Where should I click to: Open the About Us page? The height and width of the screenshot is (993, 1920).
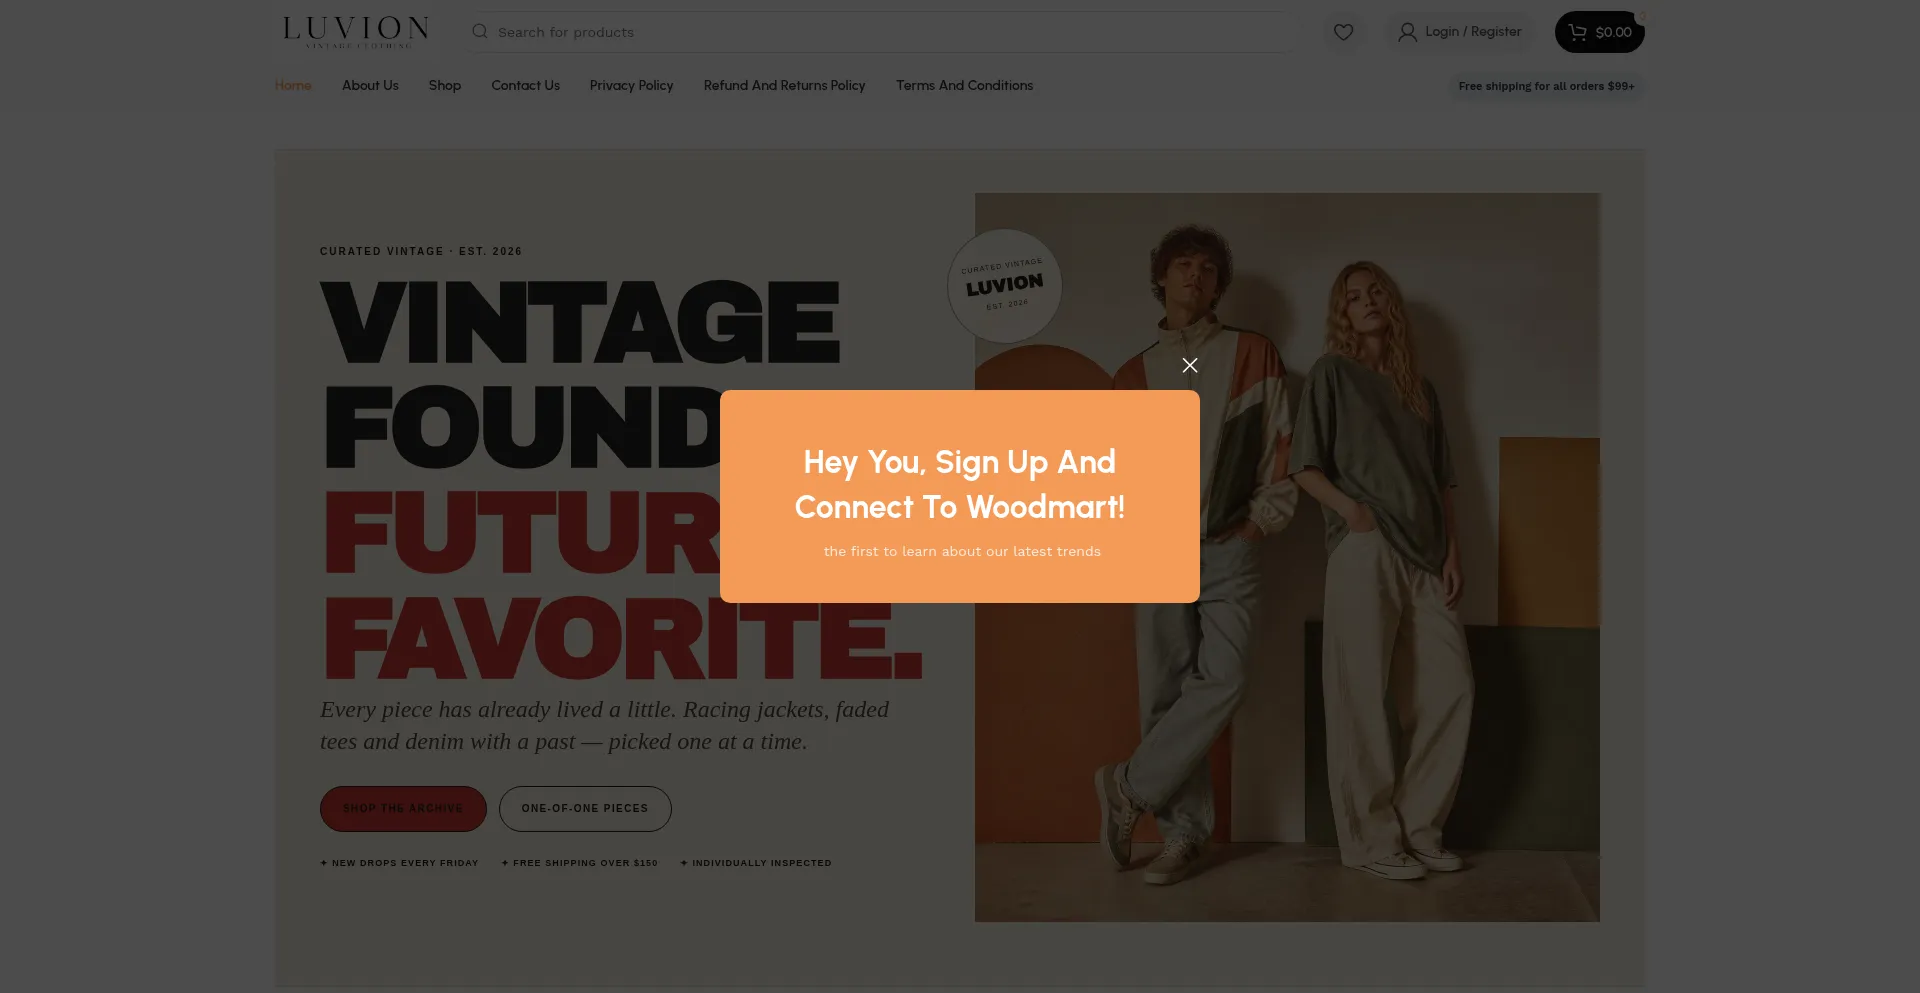(x=370, y=86)
